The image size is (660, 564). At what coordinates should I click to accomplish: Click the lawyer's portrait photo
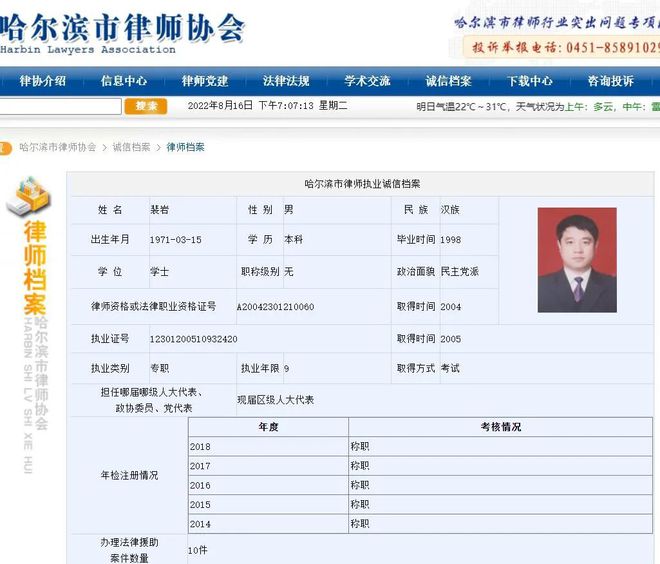(577, 260)
